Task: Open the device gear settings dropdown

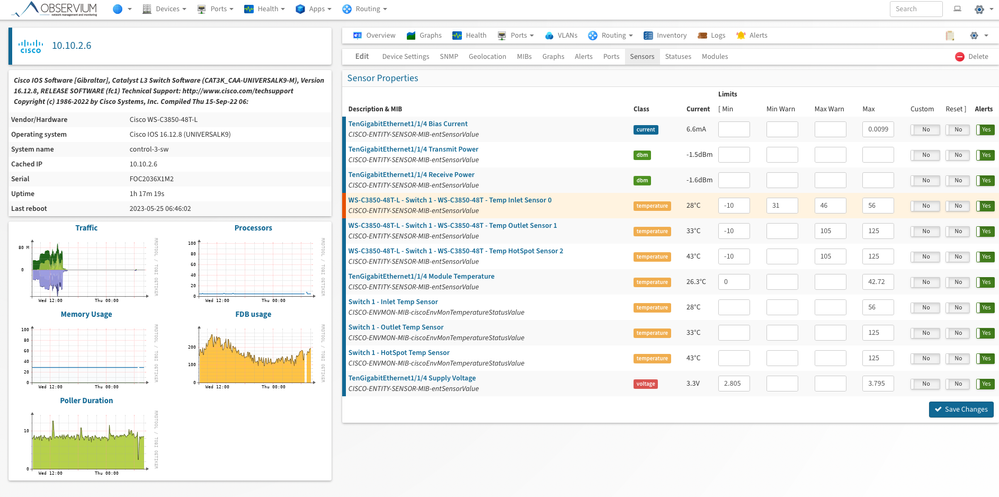Action: [x=977, y=36]
